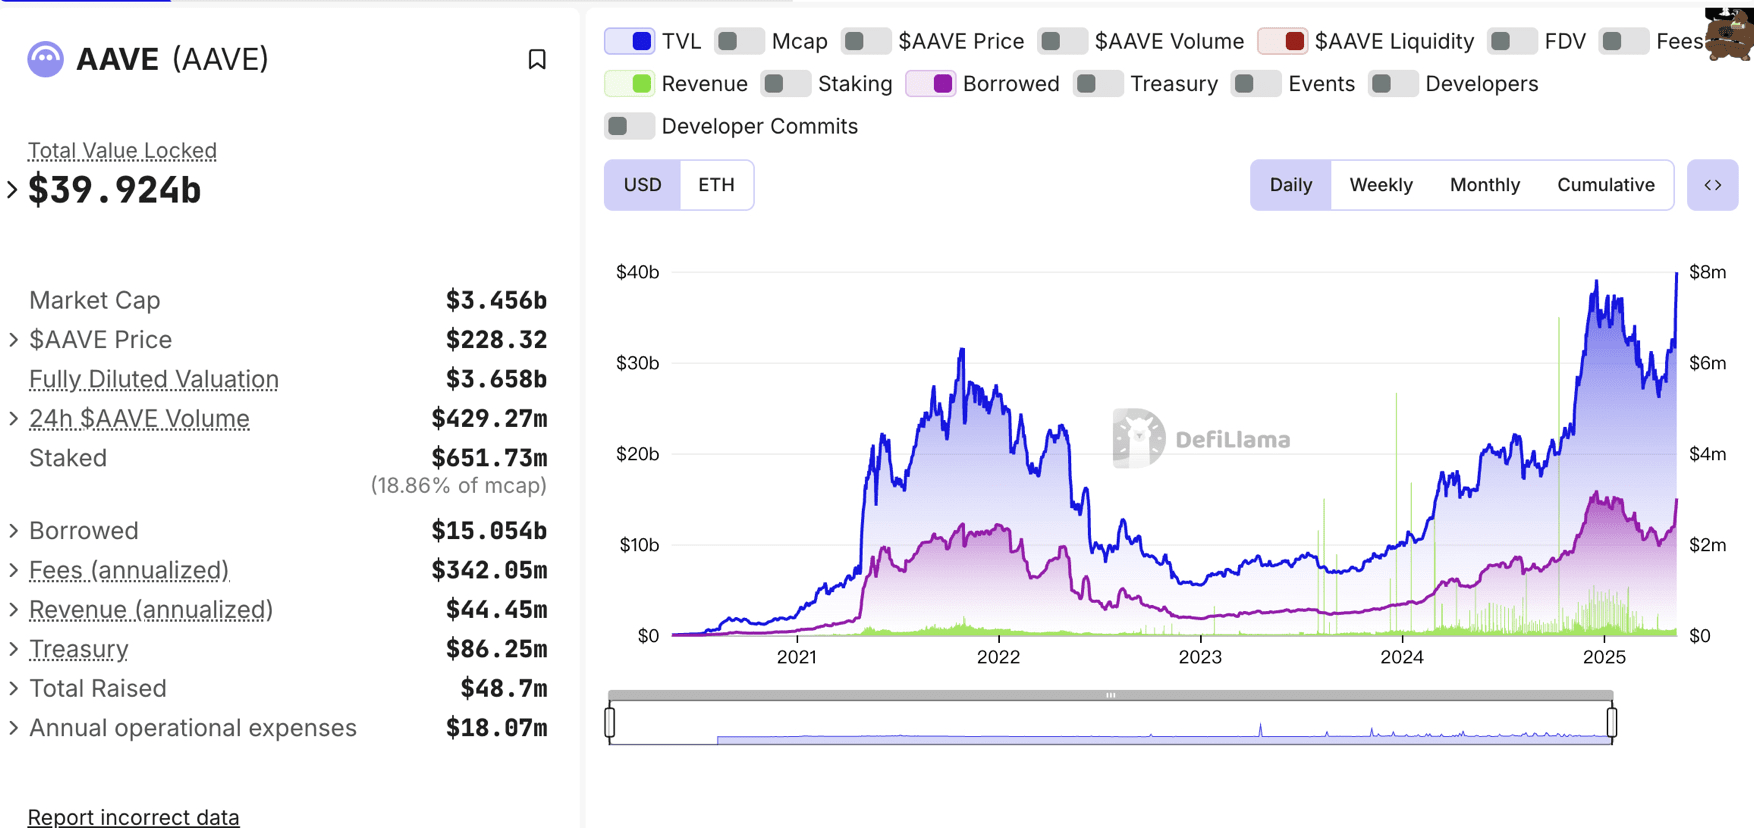This screenshot has height=828, width=1754.
Task: Expand the Annual operational expenses row
Action: tap(13, 728)
